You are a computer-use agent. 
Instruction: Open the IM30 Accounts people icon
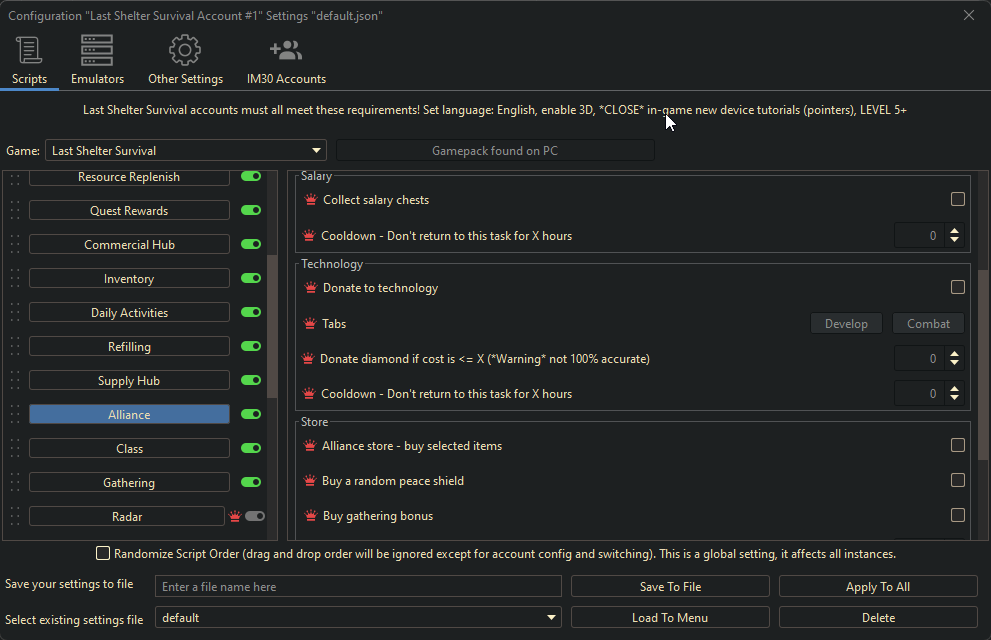(286, 50)
